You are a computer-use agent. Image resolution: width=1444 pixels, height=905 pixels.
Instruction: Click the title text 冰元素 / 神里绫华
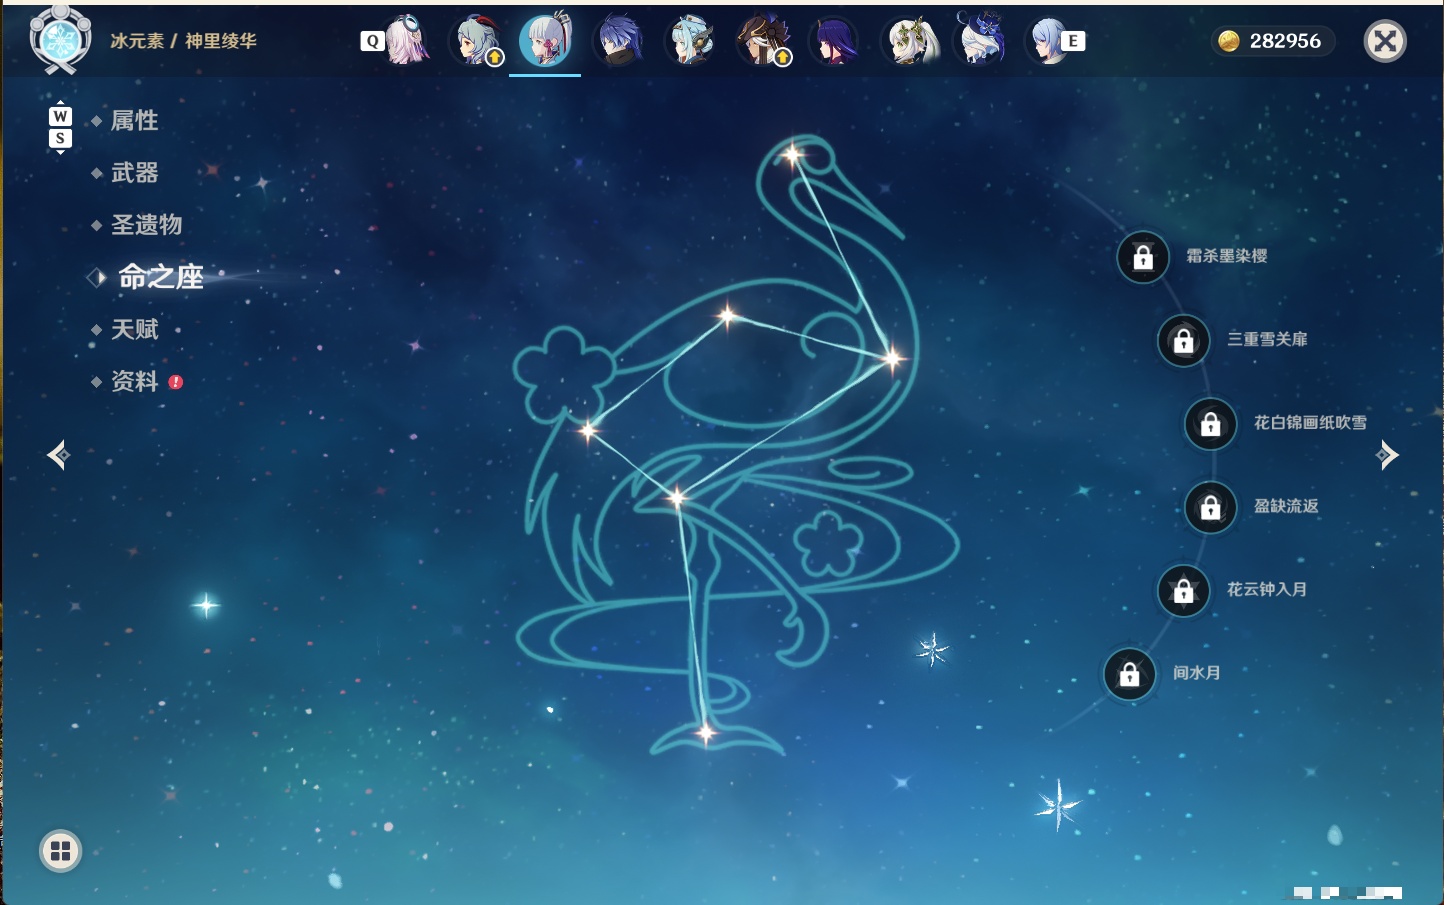[183, 41]
